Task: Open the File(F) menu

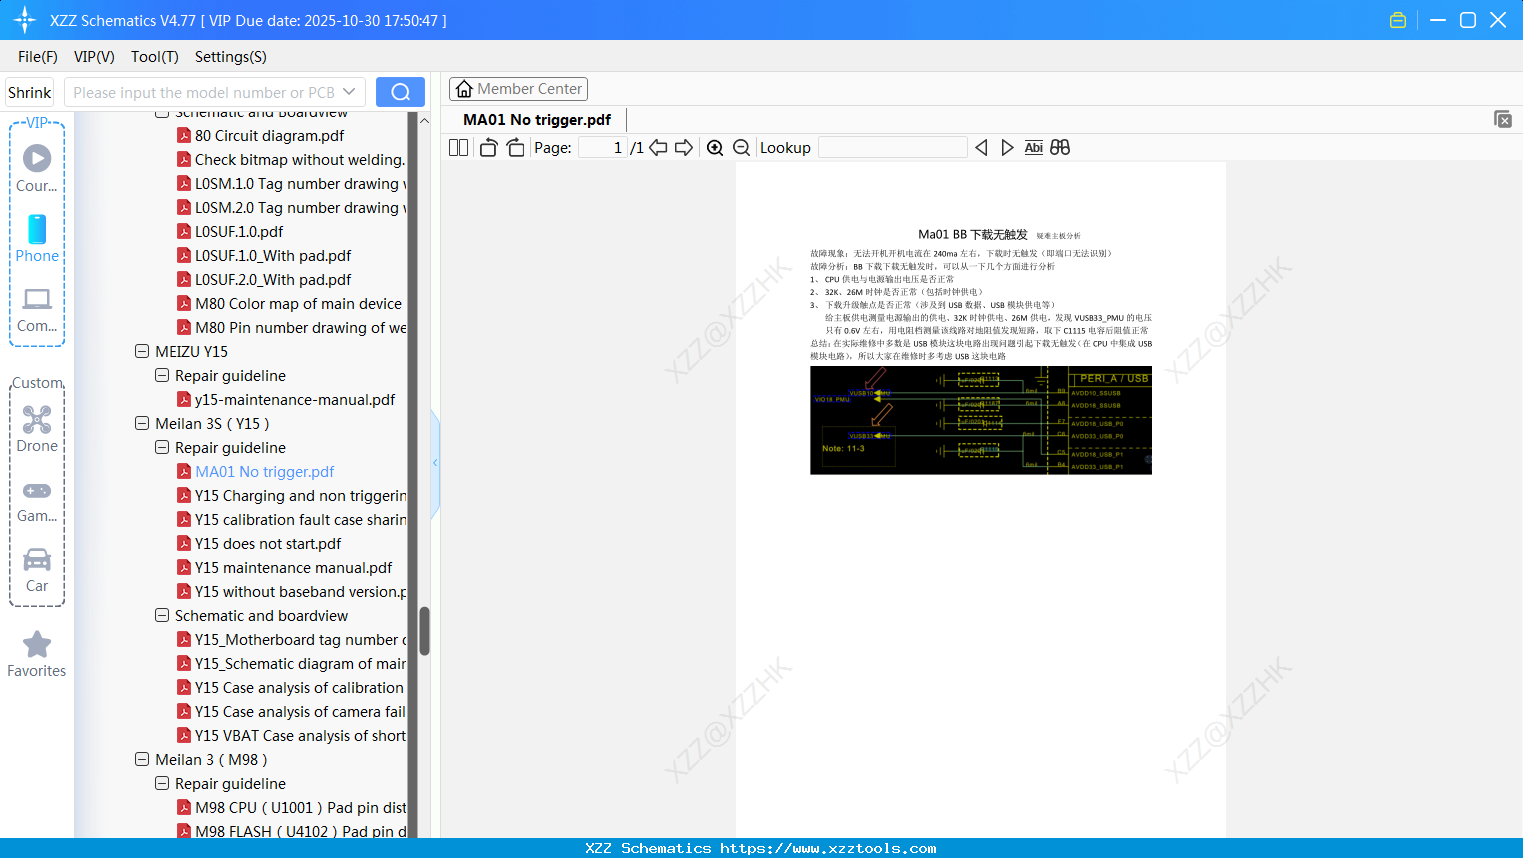Action: (x=38, y=57)
